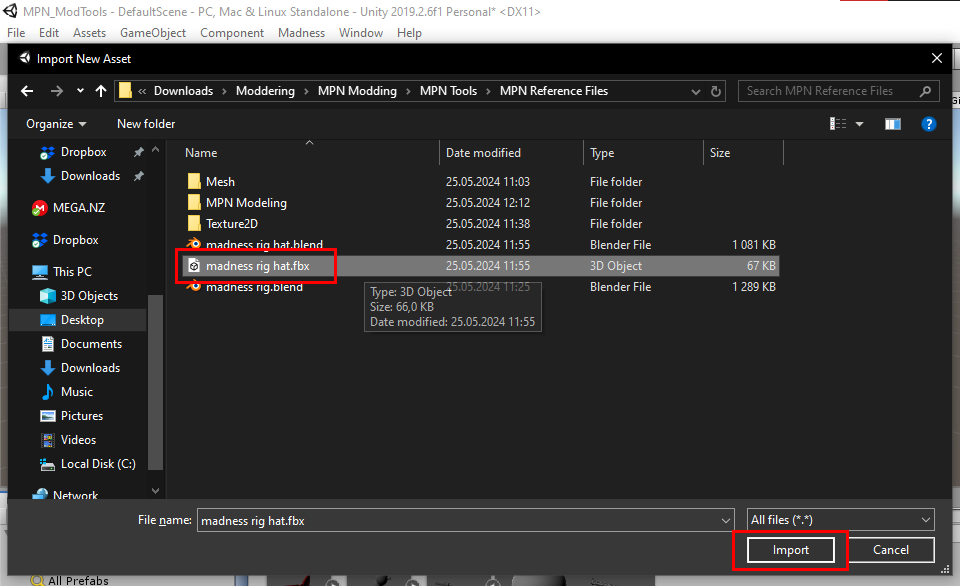
Task: Open Unity's Madness menu
Action: point(301,33)
